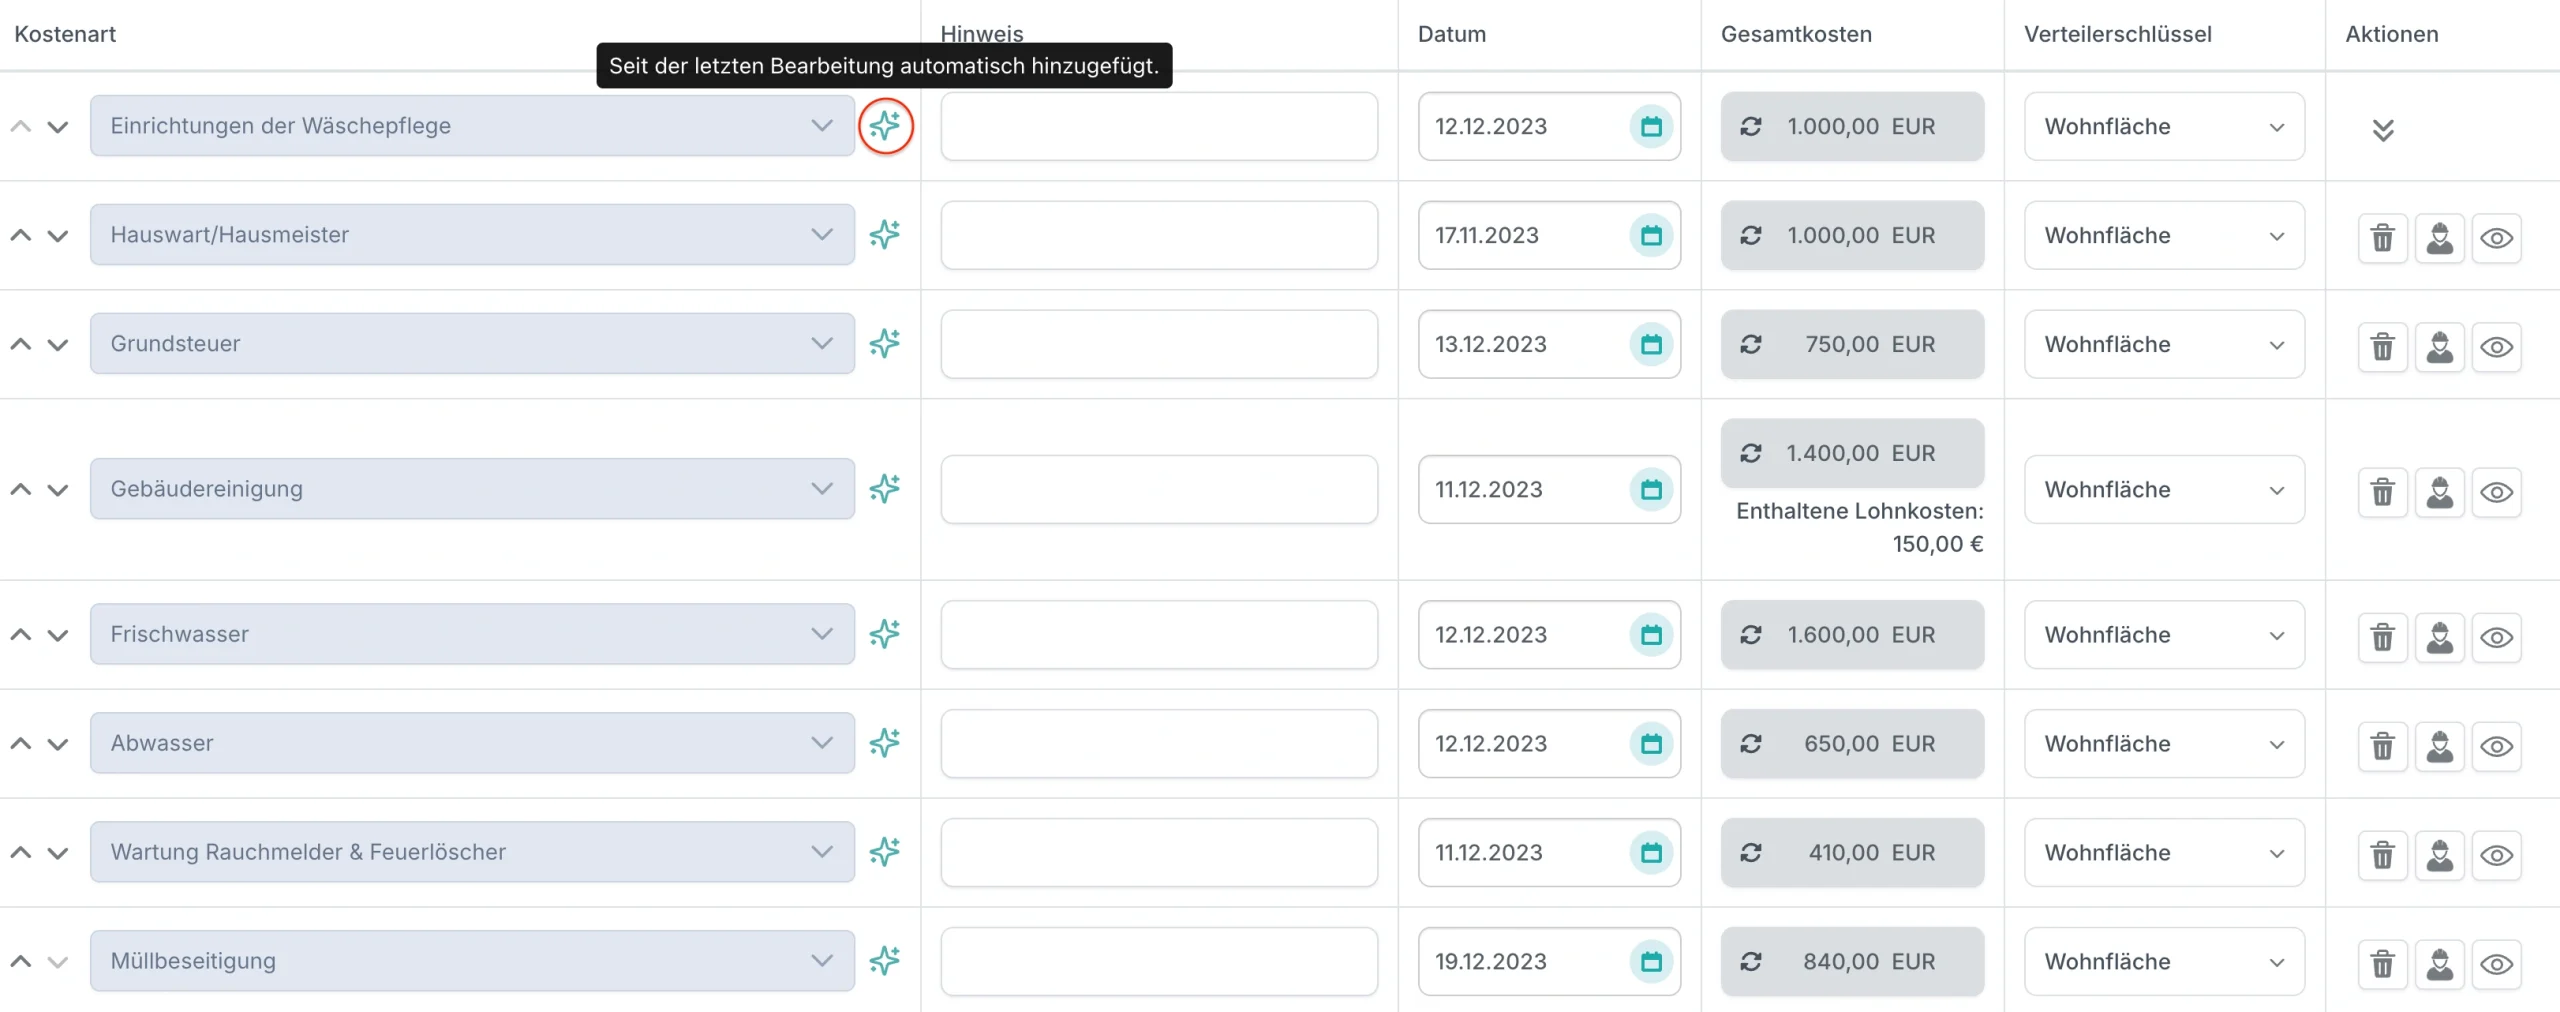Viewport: 2560px width, 1012px height.
Task: Toggle visibility eye for Abwasser
Action: click(2497, 746)
